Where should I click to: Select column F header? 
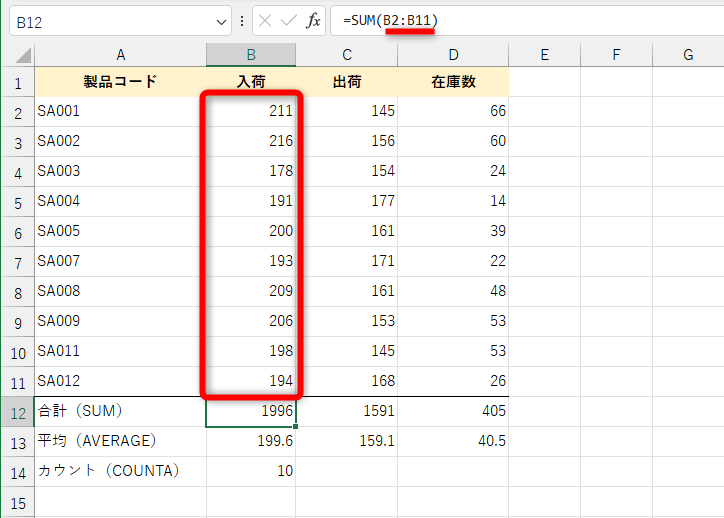click(x=616, y=55)
